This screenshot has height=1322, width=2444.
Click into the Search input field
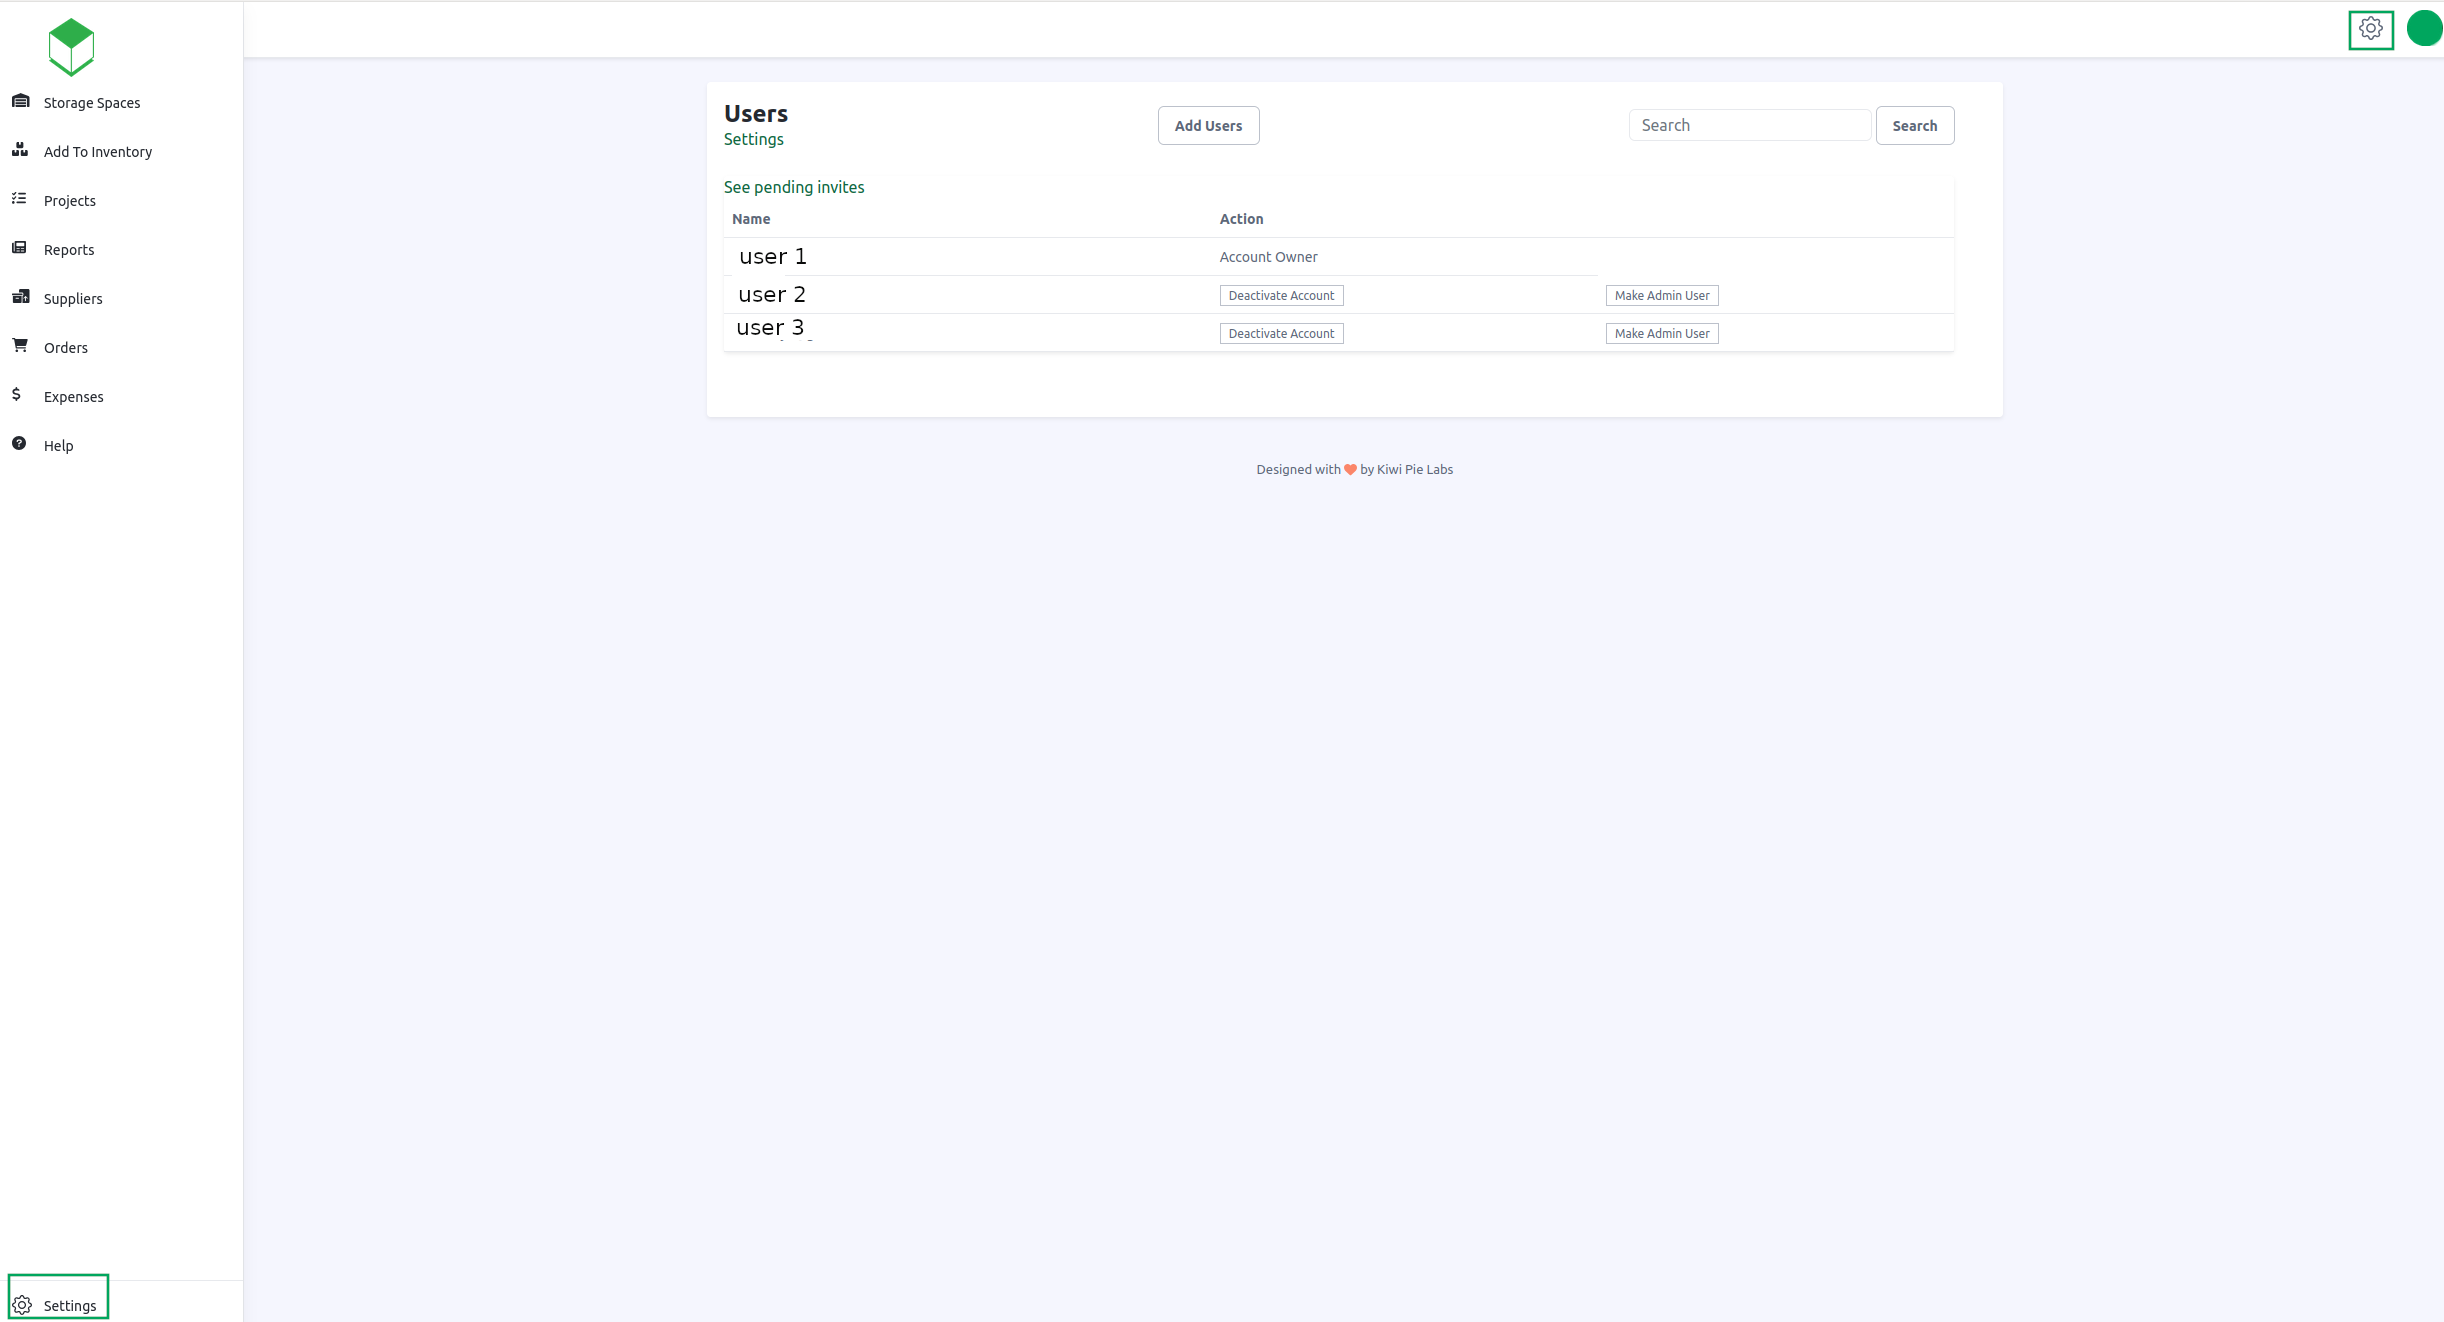[1749, 126]
